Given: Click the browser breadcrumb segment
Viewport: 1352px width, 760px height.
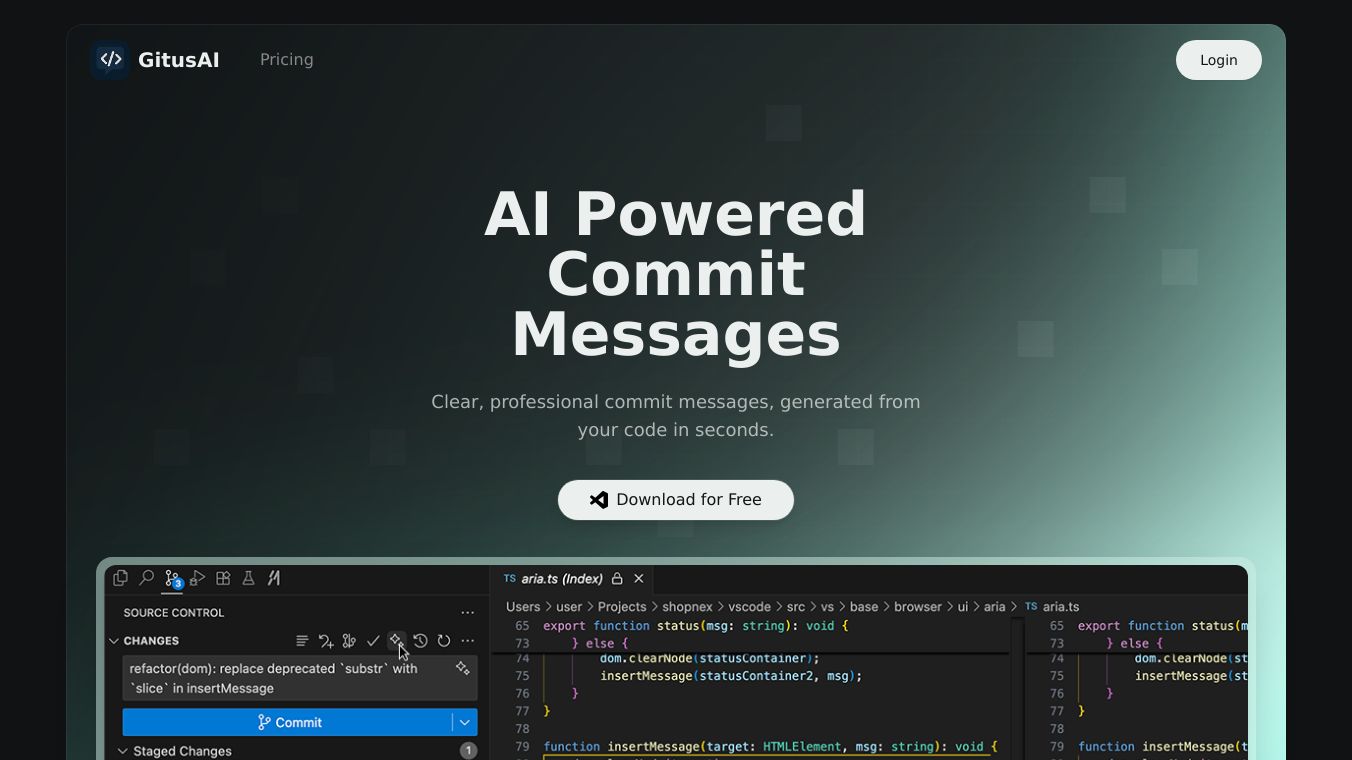Looking at the screenshot, I should pyautogui.click(x=918, y=607).
